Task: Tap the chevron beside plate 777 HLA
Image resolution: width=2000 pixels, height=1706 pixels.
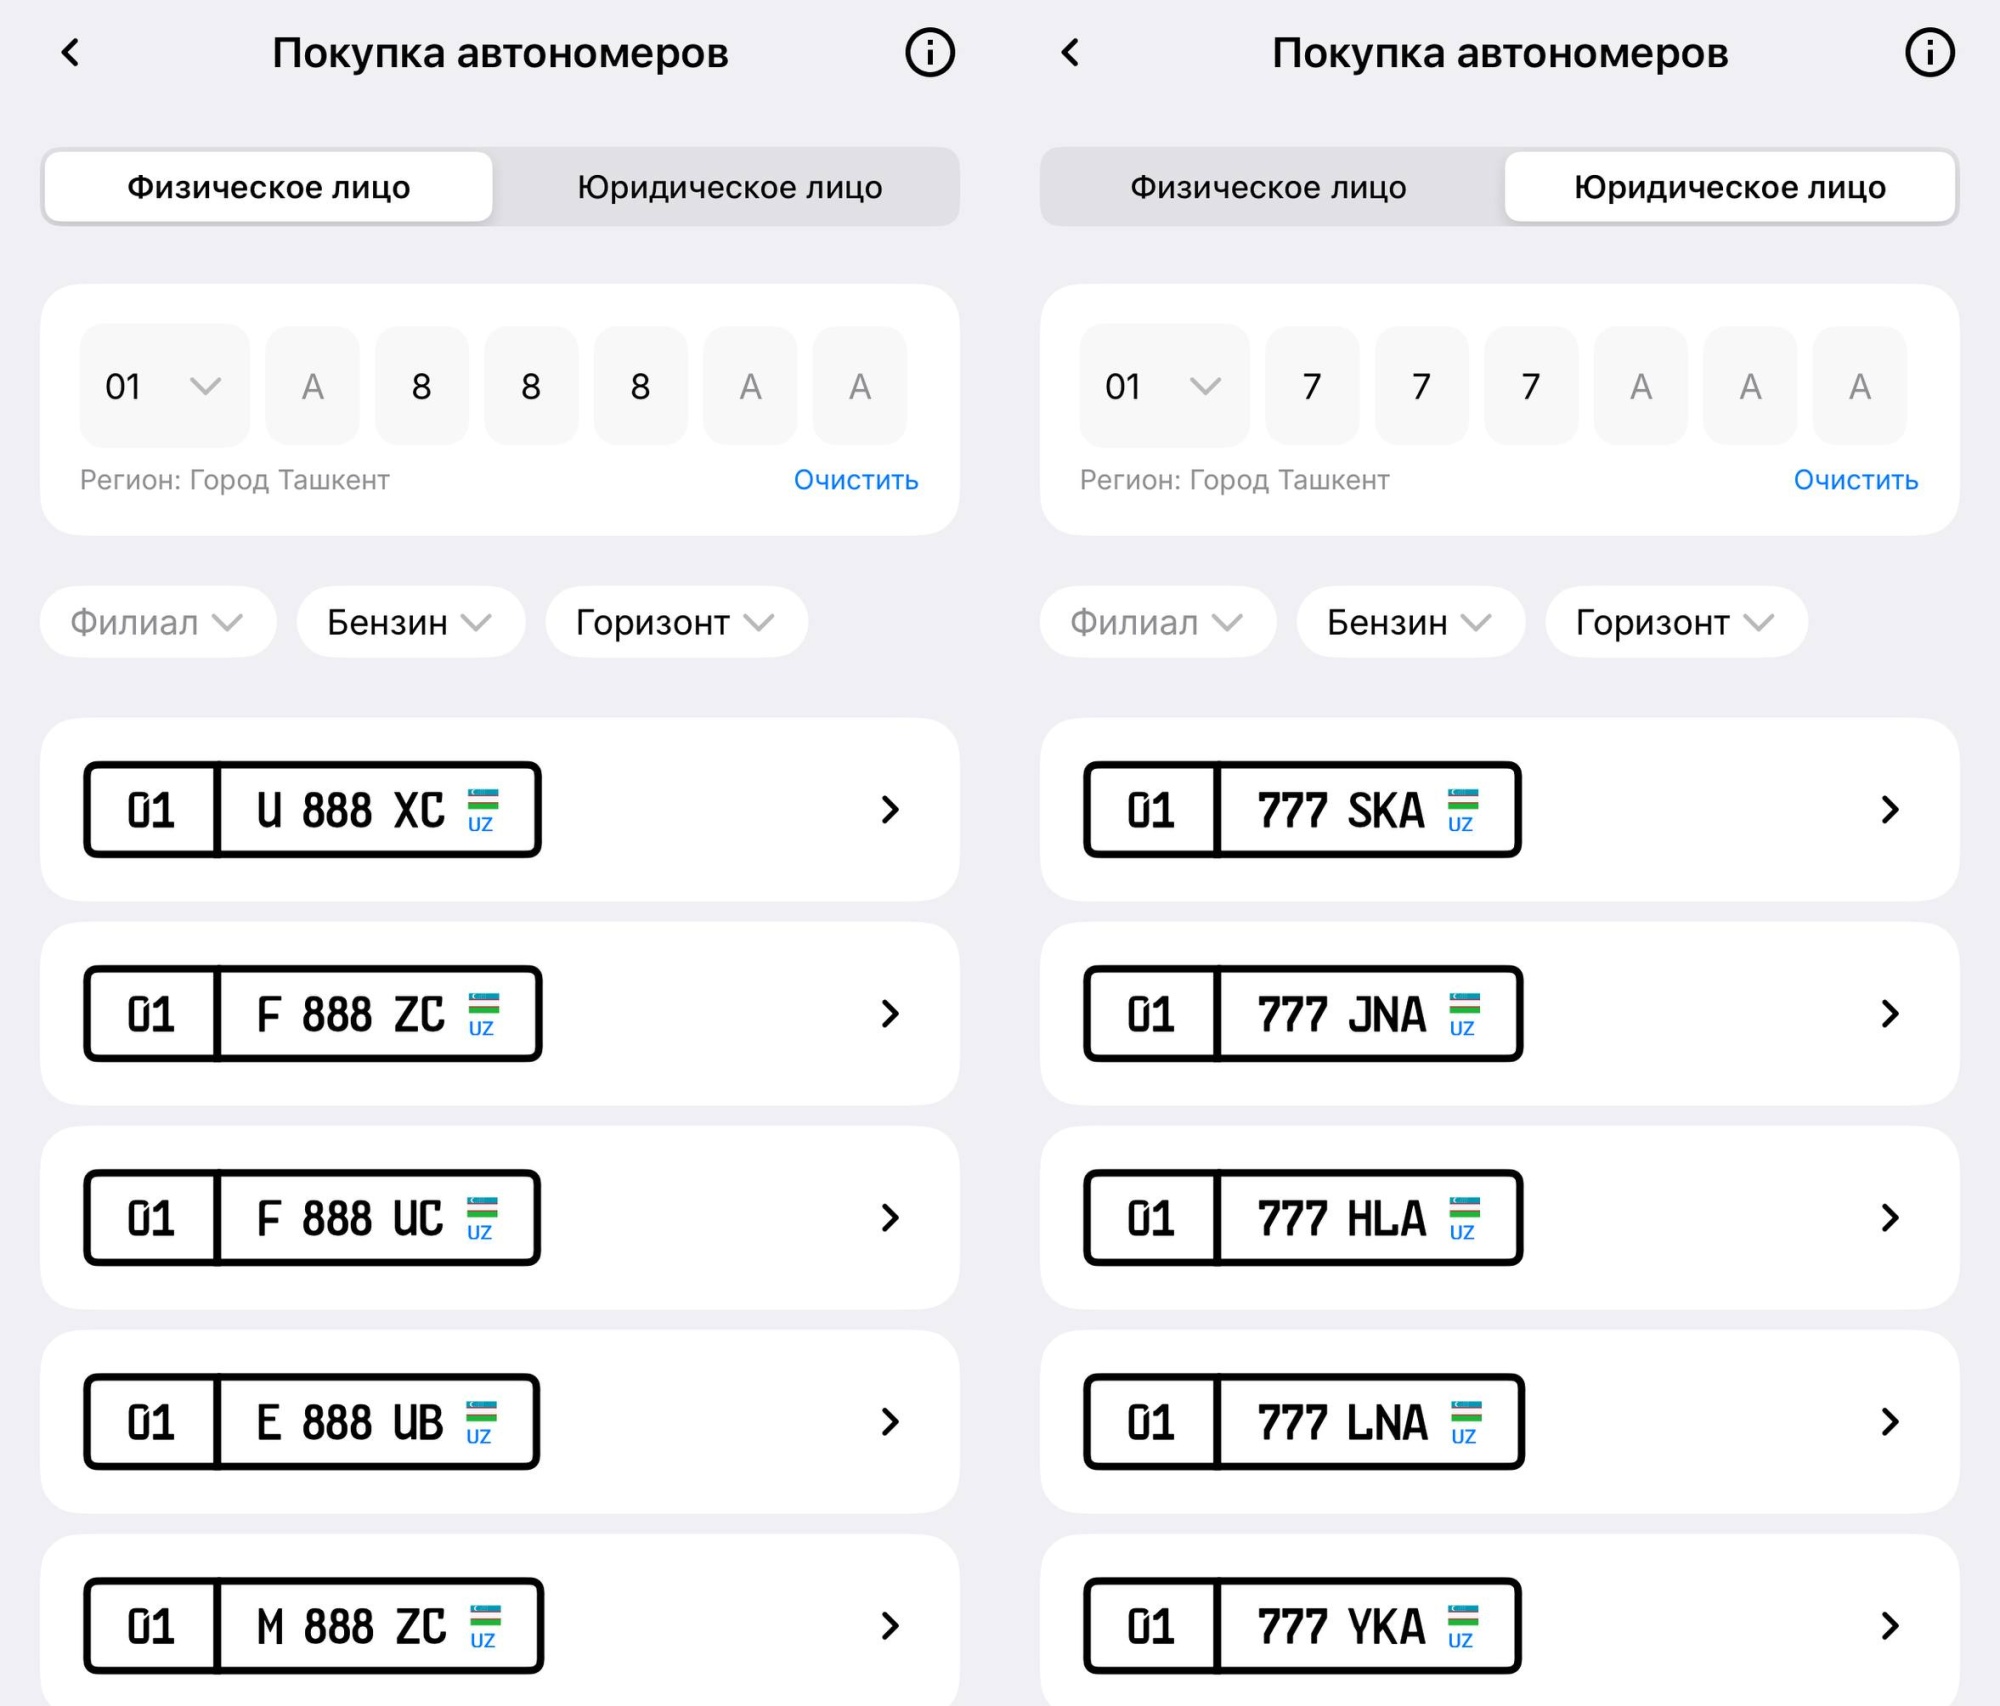Action: tap(1889, 1217)
